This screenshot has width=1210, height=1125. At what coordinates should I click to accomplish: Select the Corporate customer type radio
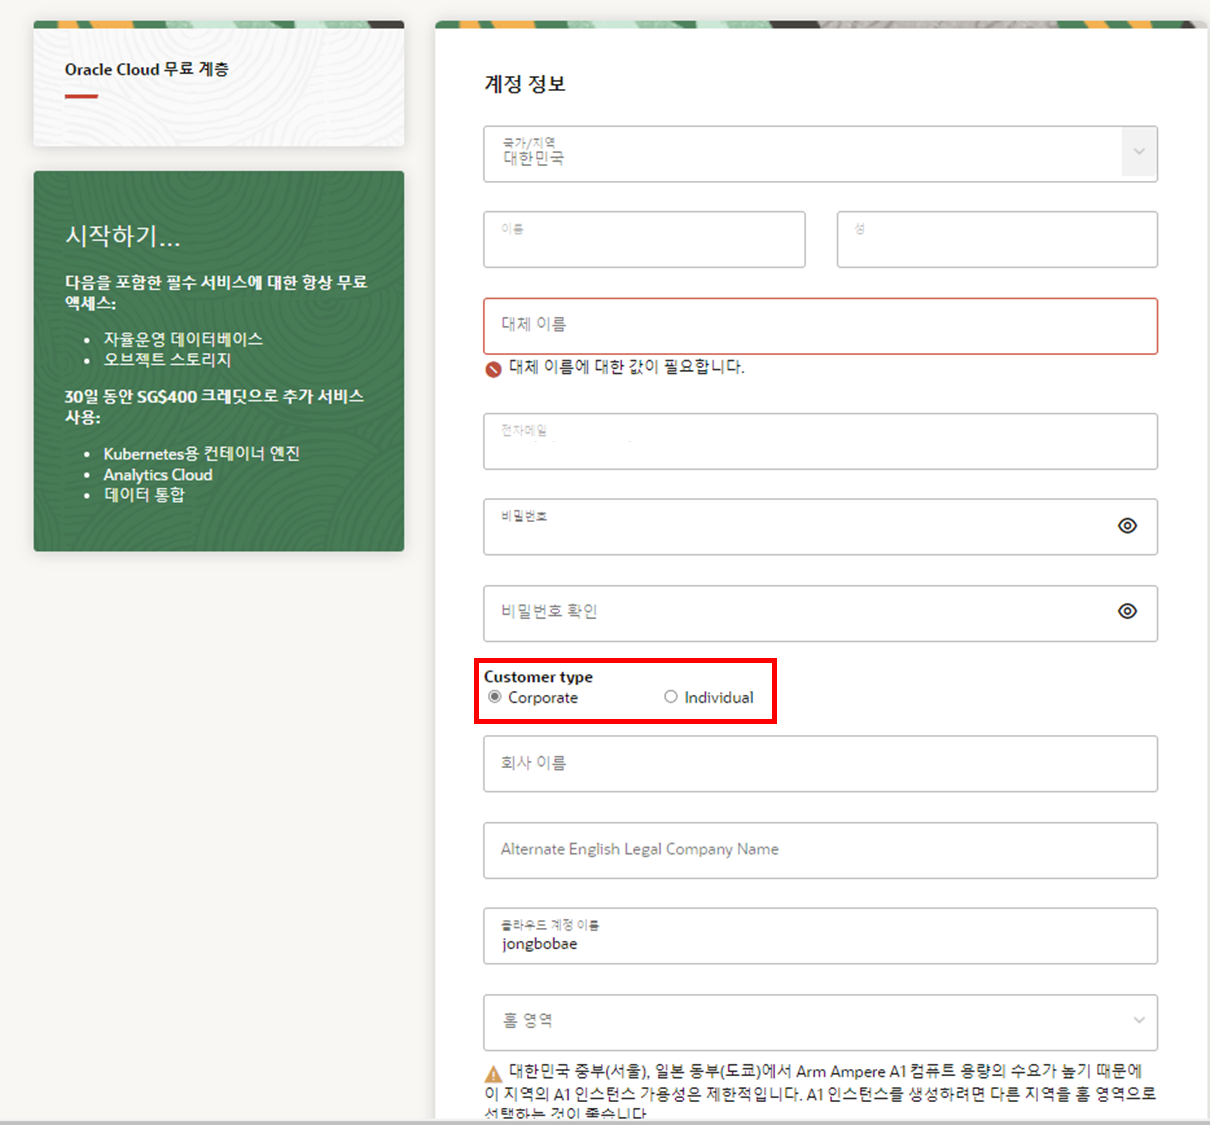(x=494, y=697)
